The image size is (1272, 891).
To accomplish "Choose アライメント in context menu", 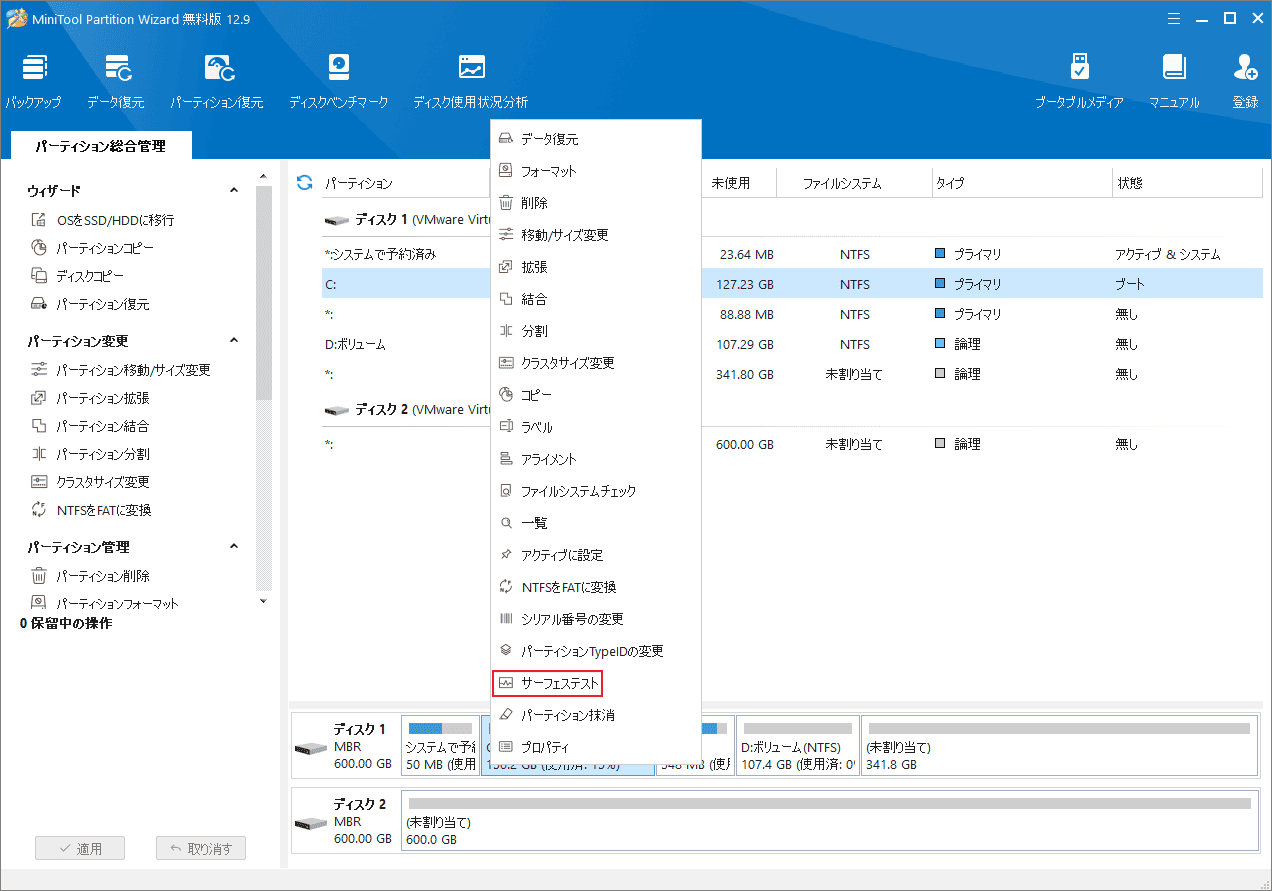I will coord(596,459).
